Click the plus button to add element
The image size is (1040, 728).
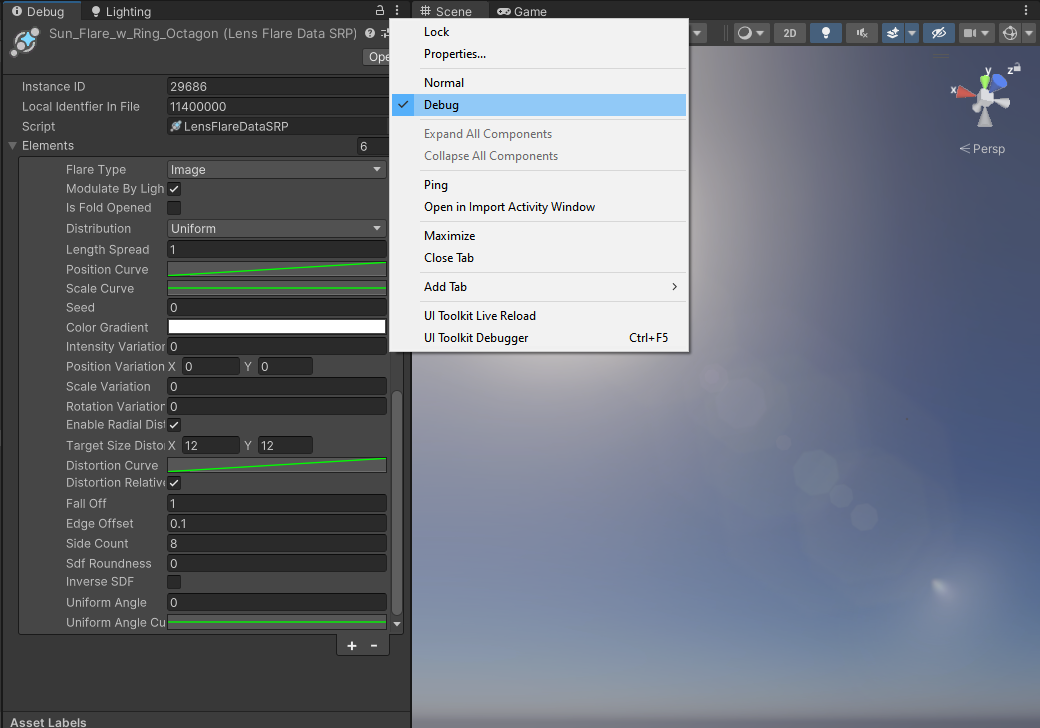point(351,645)
